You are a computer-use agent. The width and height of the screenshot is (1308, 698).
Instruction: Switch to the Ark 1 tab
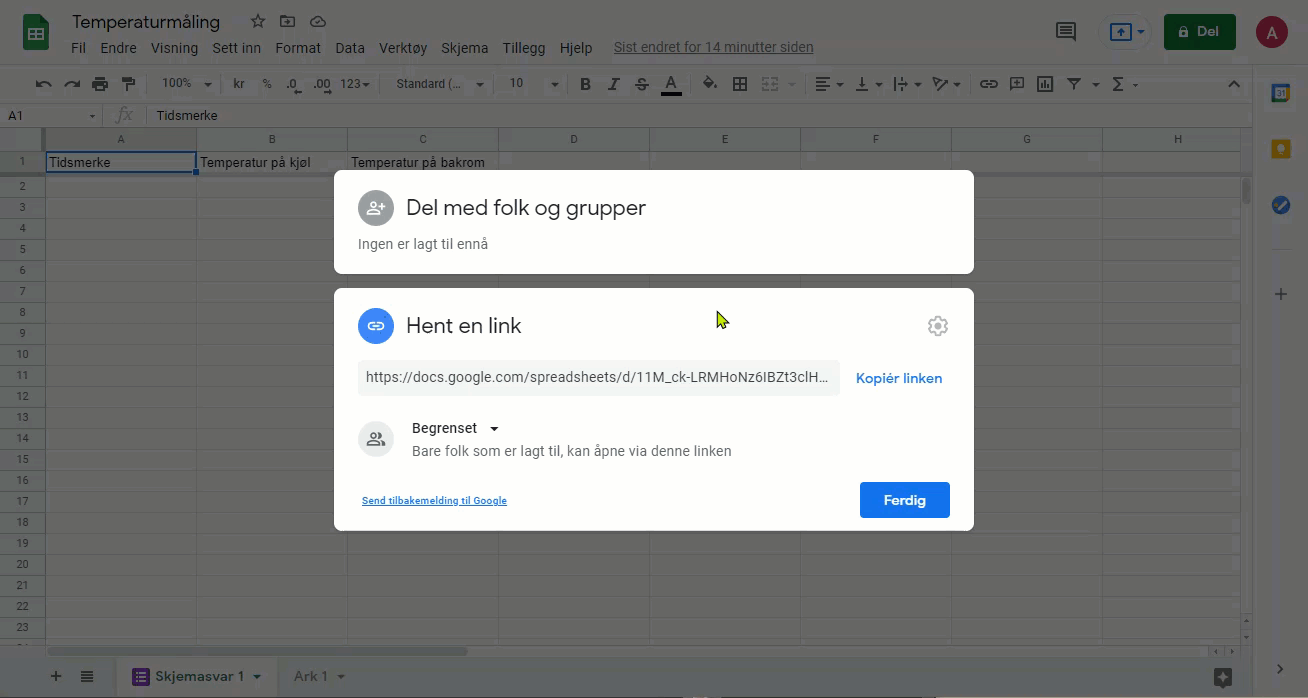click(x=318, y=676)
